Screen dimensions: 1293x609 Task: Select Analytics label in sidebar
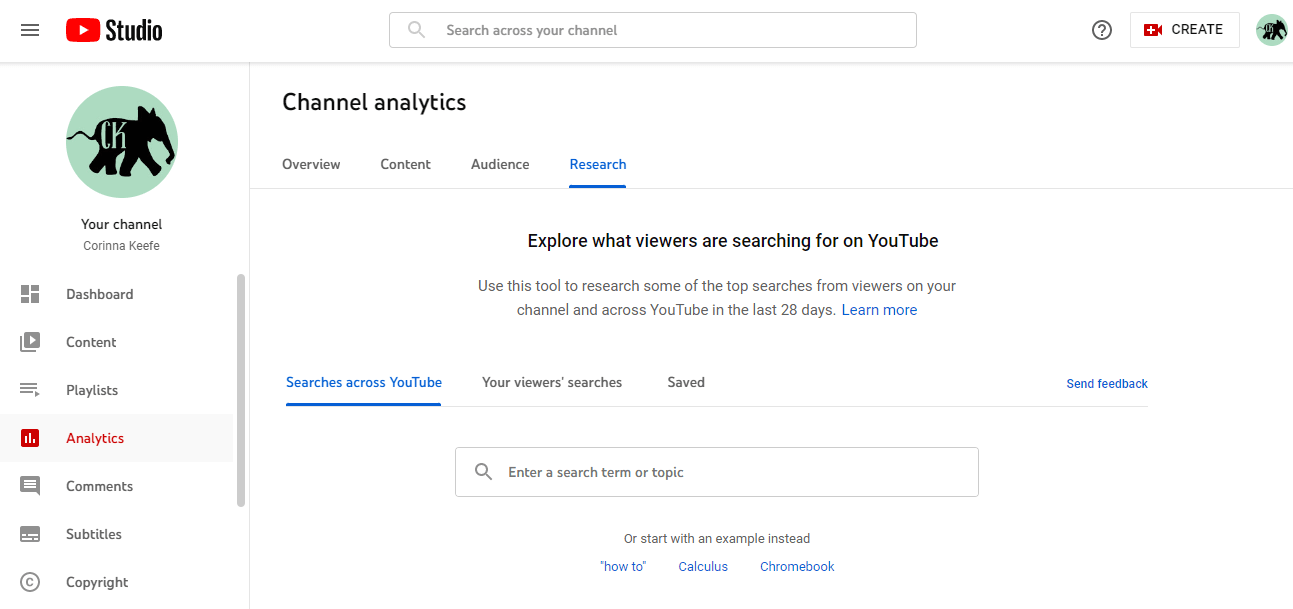tap(95, 438)
